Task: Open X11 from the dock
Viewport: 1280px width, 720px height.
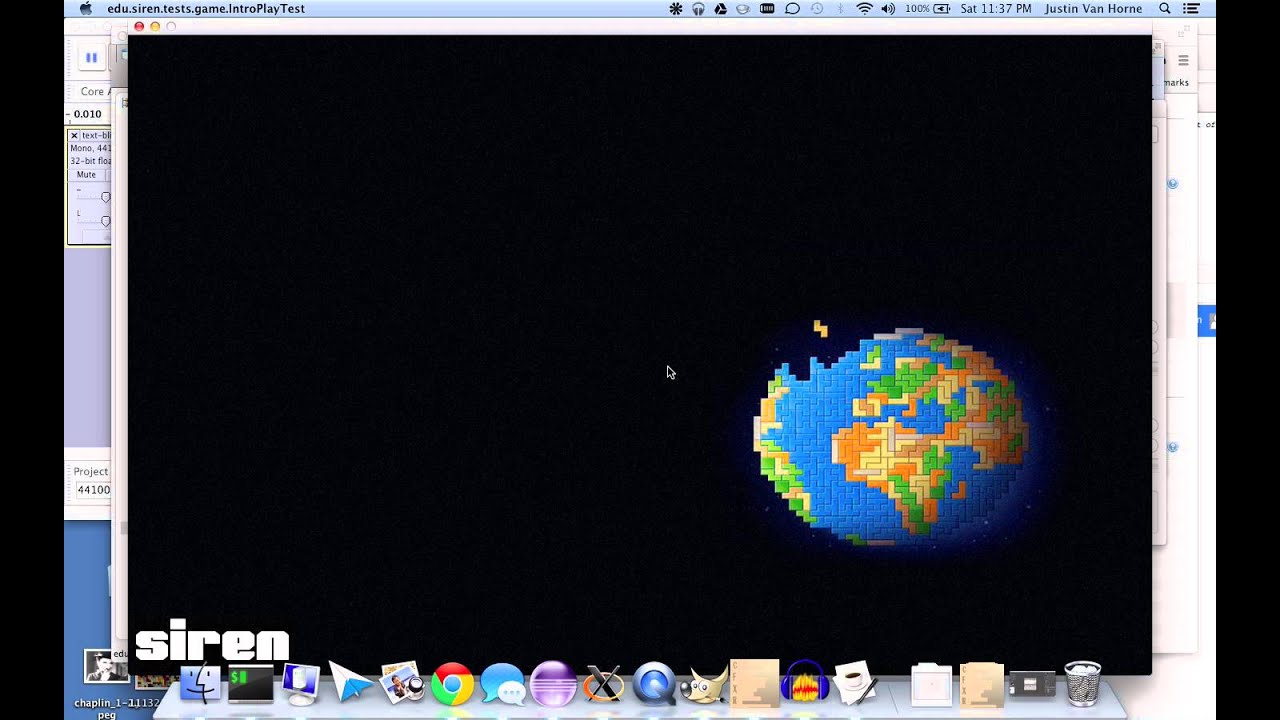Action: click(x=603, y=684)
